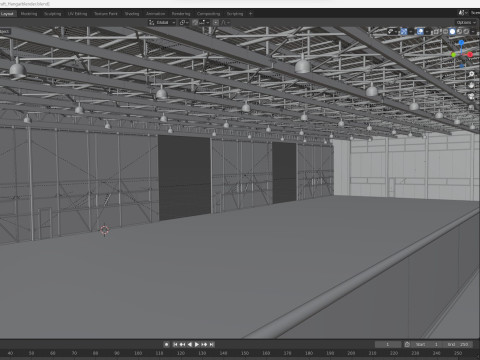Screen dimensions: 480x360
Task: Open the Texture Paint workspace
Action: [x=106, y=14]
